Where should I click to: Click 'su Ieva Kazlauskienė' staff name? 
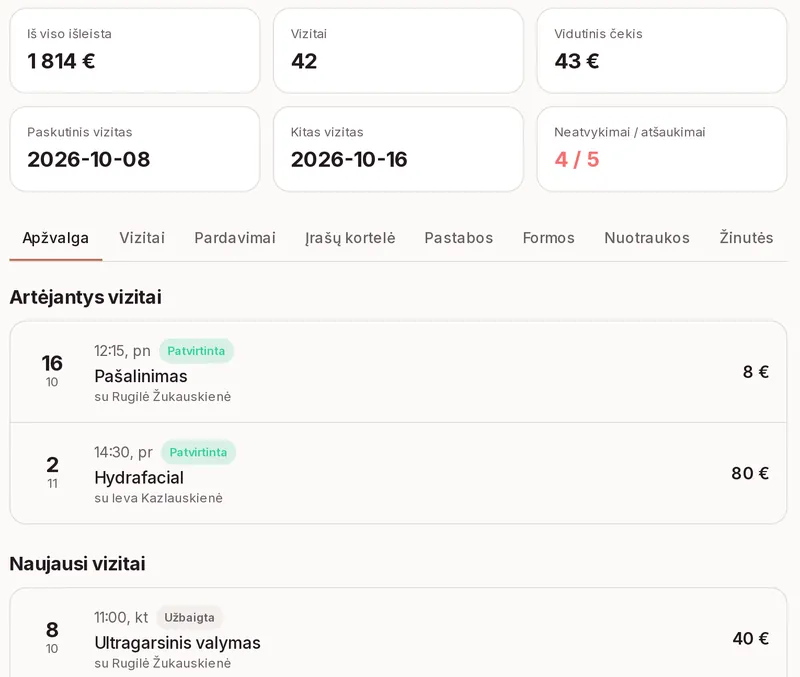tap(159, 498)
